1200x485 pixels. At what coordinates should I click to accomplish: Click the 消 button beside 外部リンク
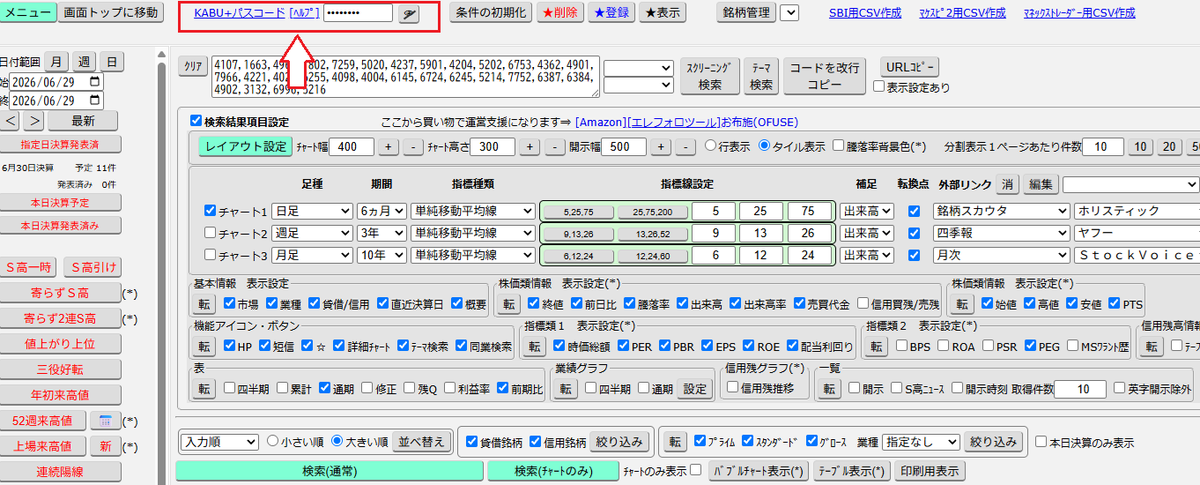(x=1008, y=185)
